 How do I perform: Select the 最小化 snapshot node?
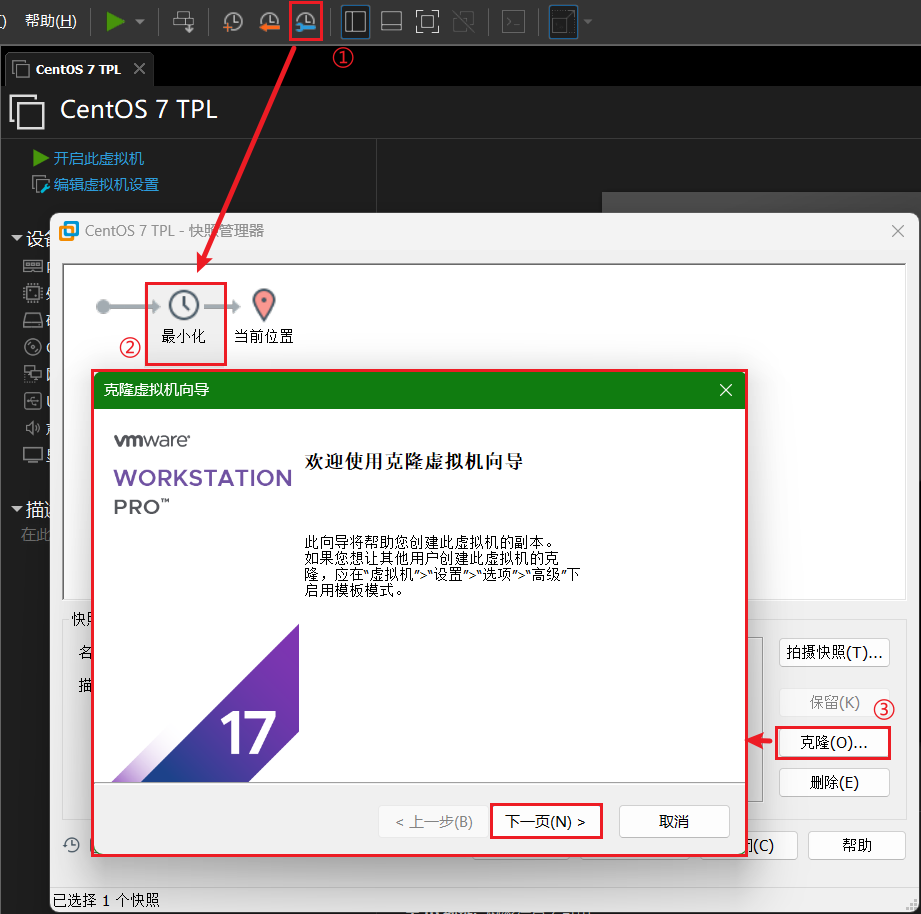184,317
